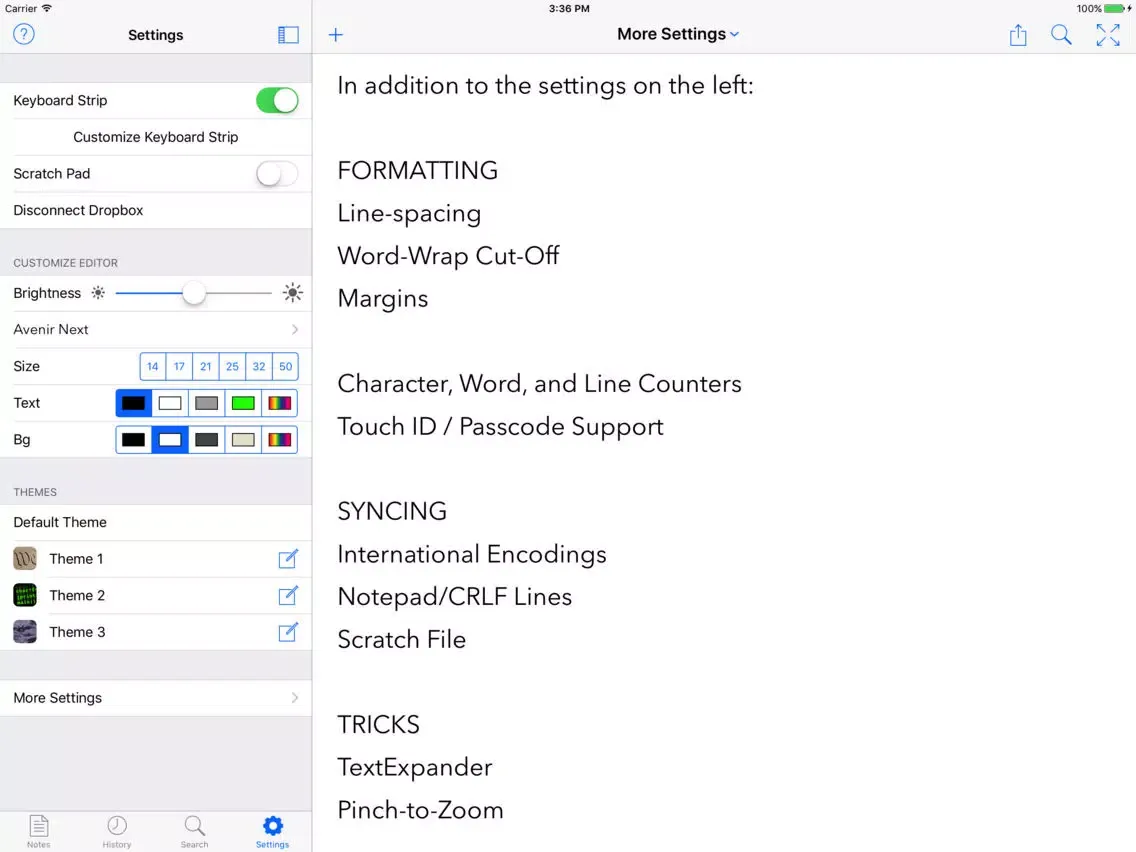Choose green text color swatch
The height and width of the screenshot is (852, 1136).
point(243,403)
